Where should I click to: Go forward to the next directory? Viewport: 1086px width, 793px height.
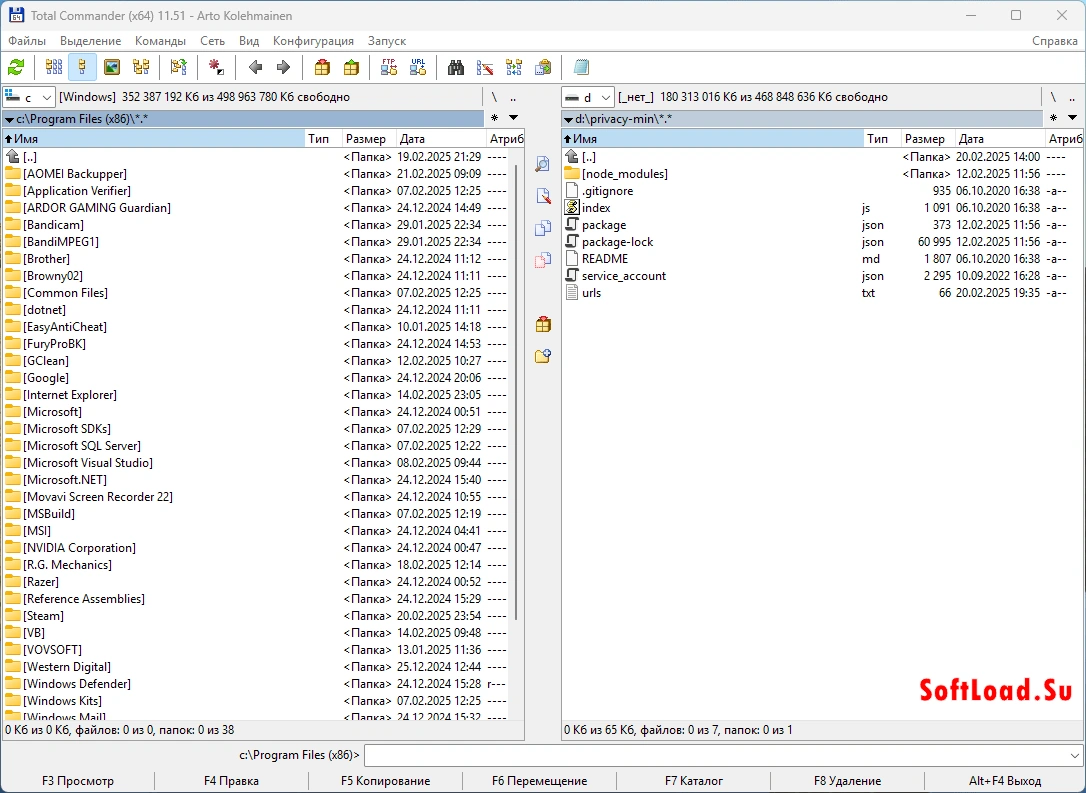[283, 68]
